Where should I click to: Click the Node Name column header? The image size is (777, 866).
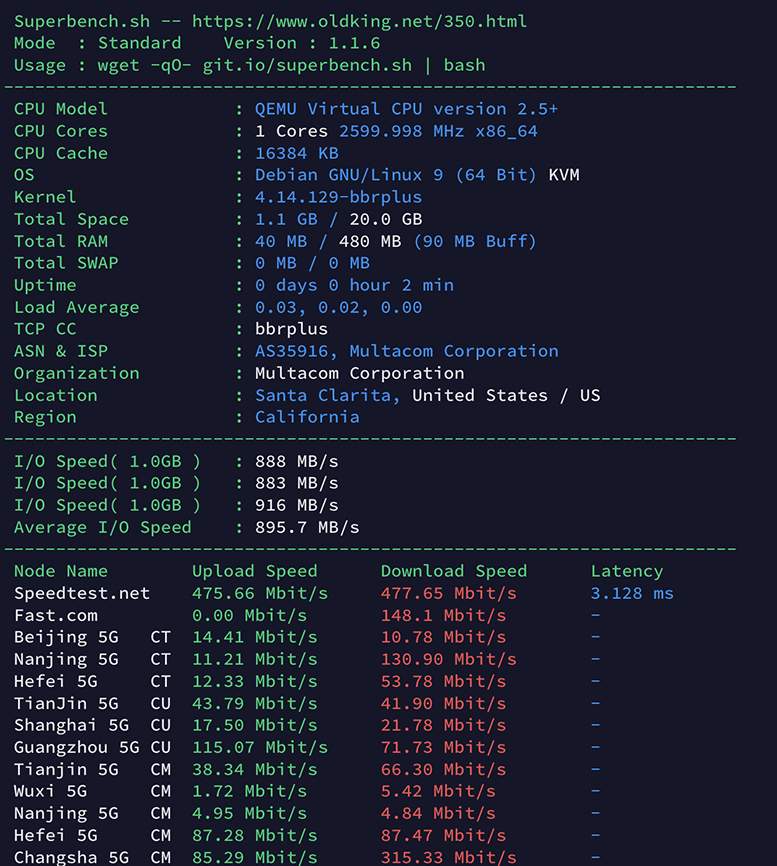click(x=61, y=571)
